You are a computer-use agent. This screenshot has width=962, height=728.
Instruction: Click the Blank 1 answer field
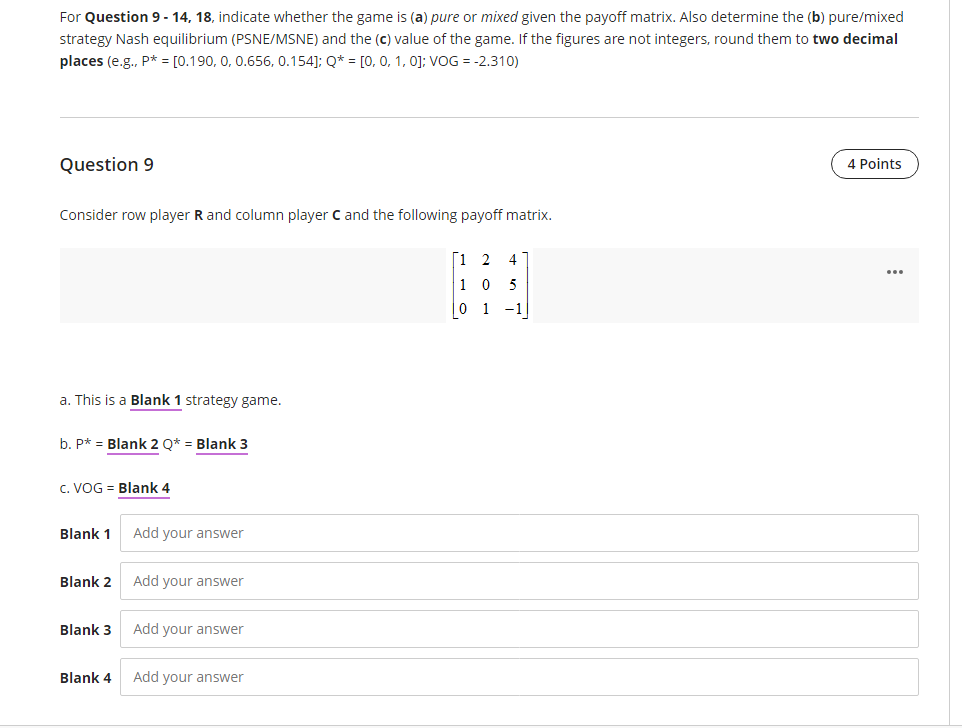520,532
